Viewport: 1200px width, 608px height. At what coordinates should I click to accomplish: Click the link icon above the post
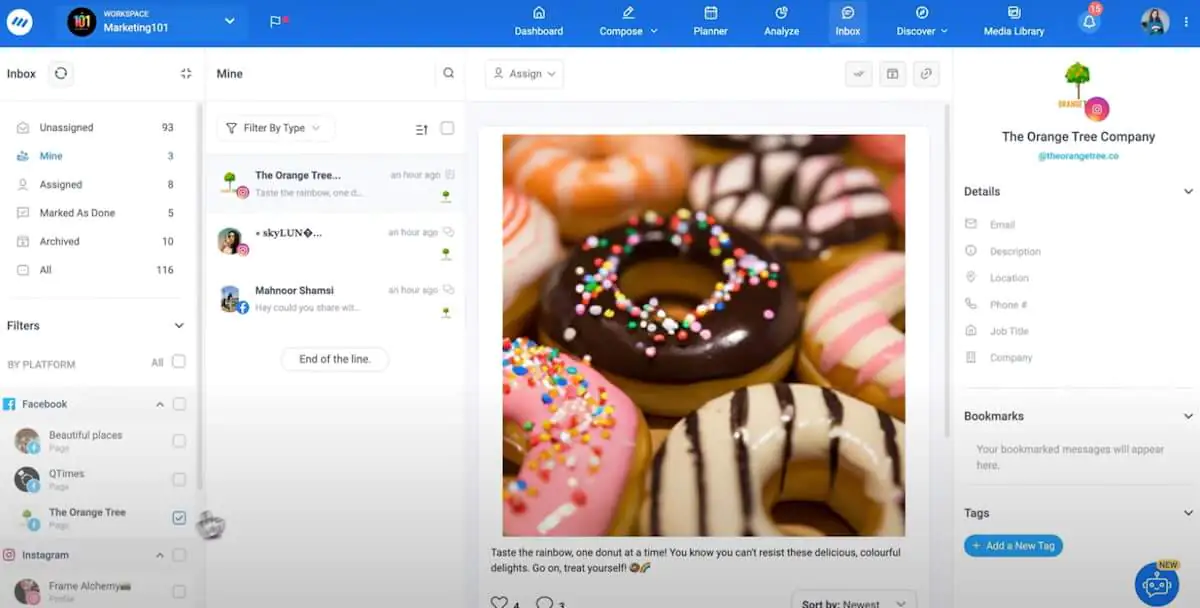926,73
